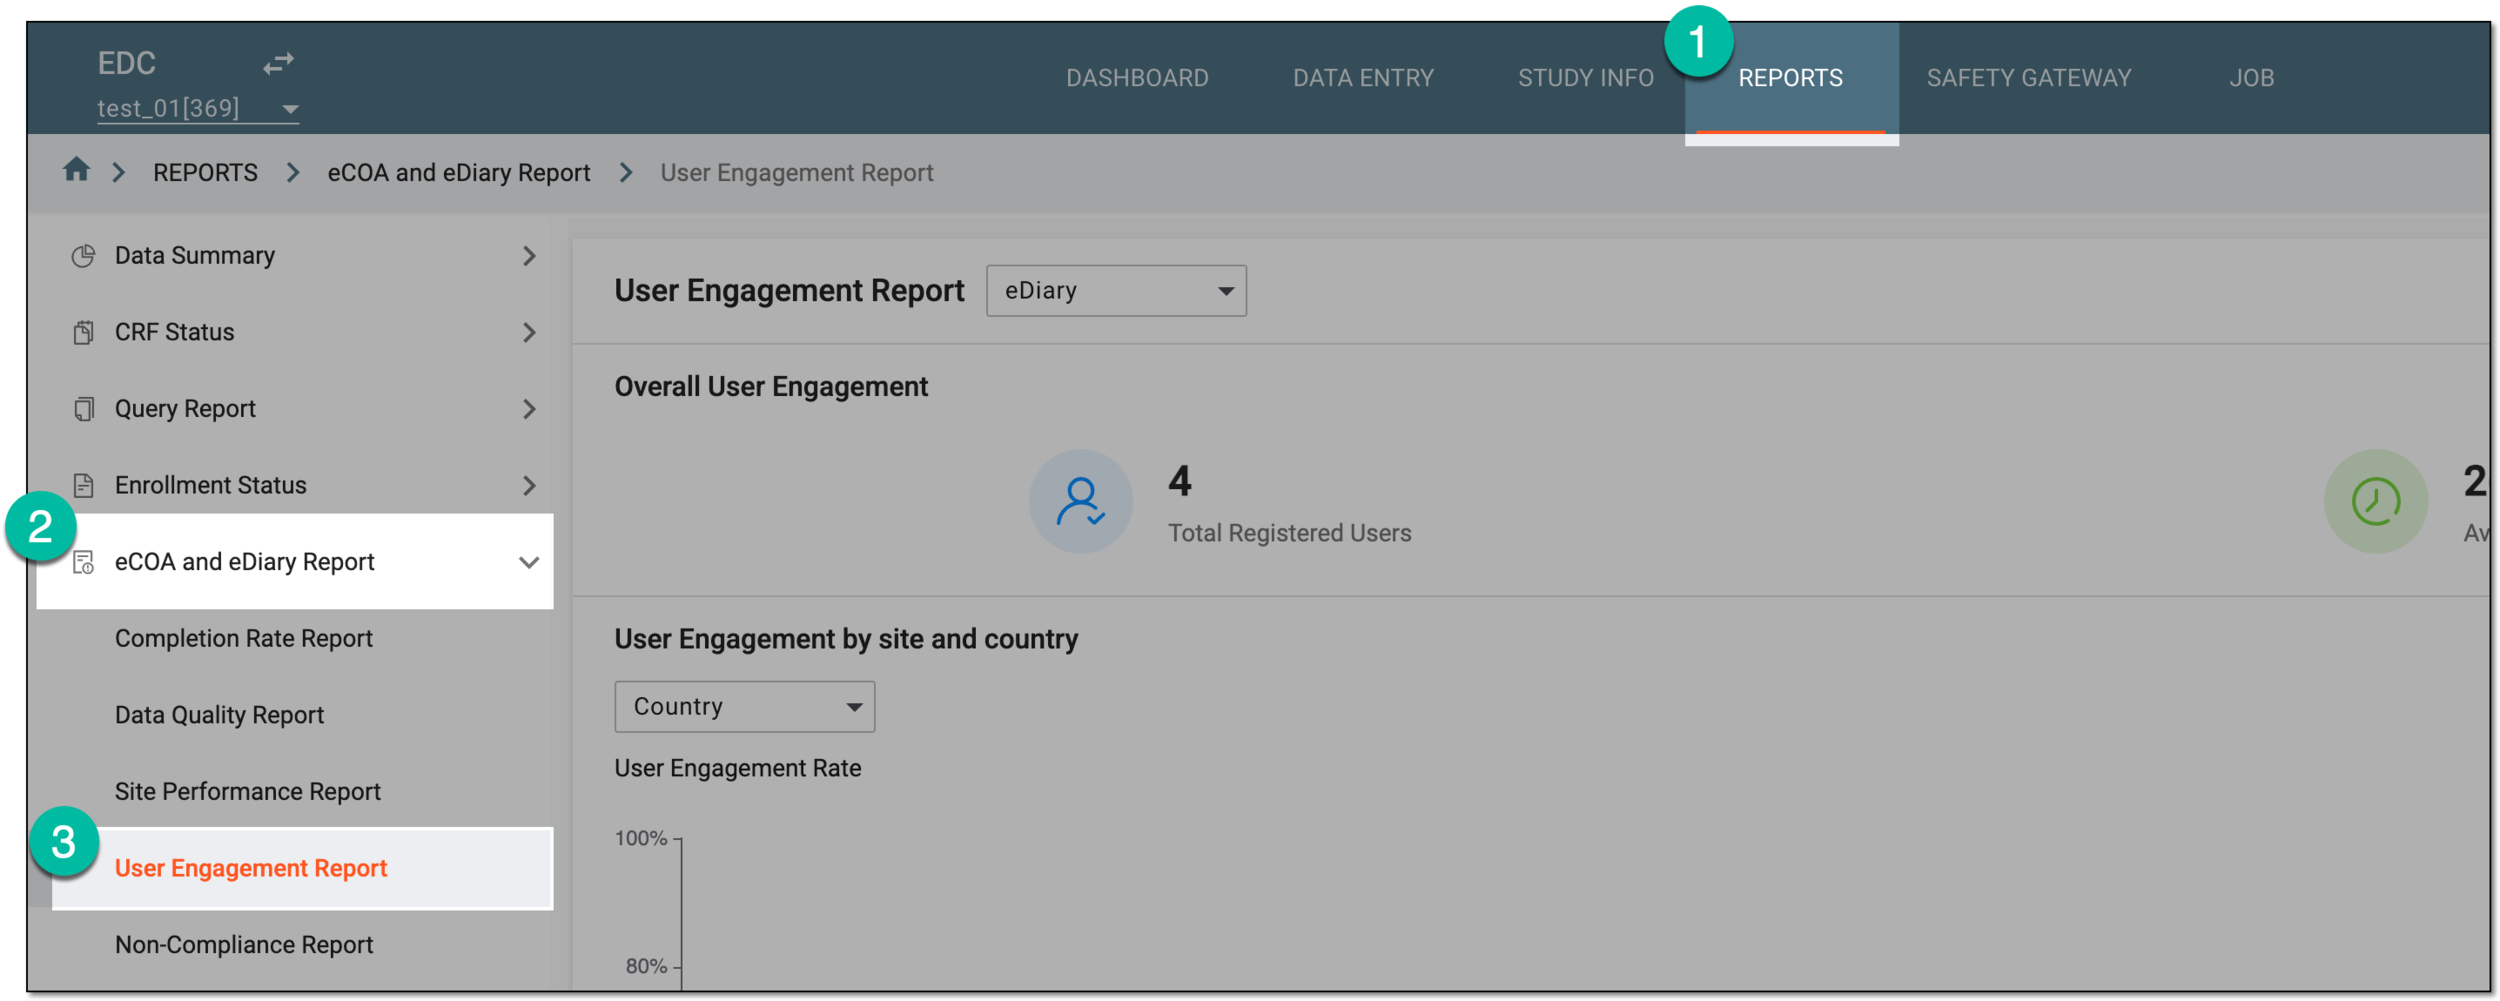Image resolution: width=2500 pixels, height=1001 pixels.
Task: Click the eCOA and eDiary Report icon
Action: tap(84, 562)
